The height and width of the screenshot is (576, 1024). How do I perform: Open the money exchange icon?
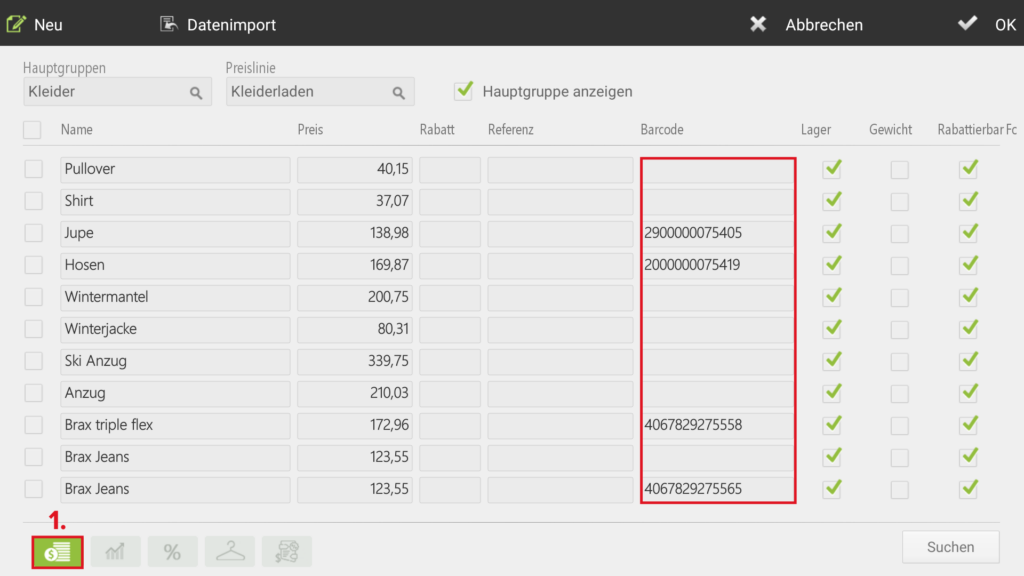pos(287,552)
